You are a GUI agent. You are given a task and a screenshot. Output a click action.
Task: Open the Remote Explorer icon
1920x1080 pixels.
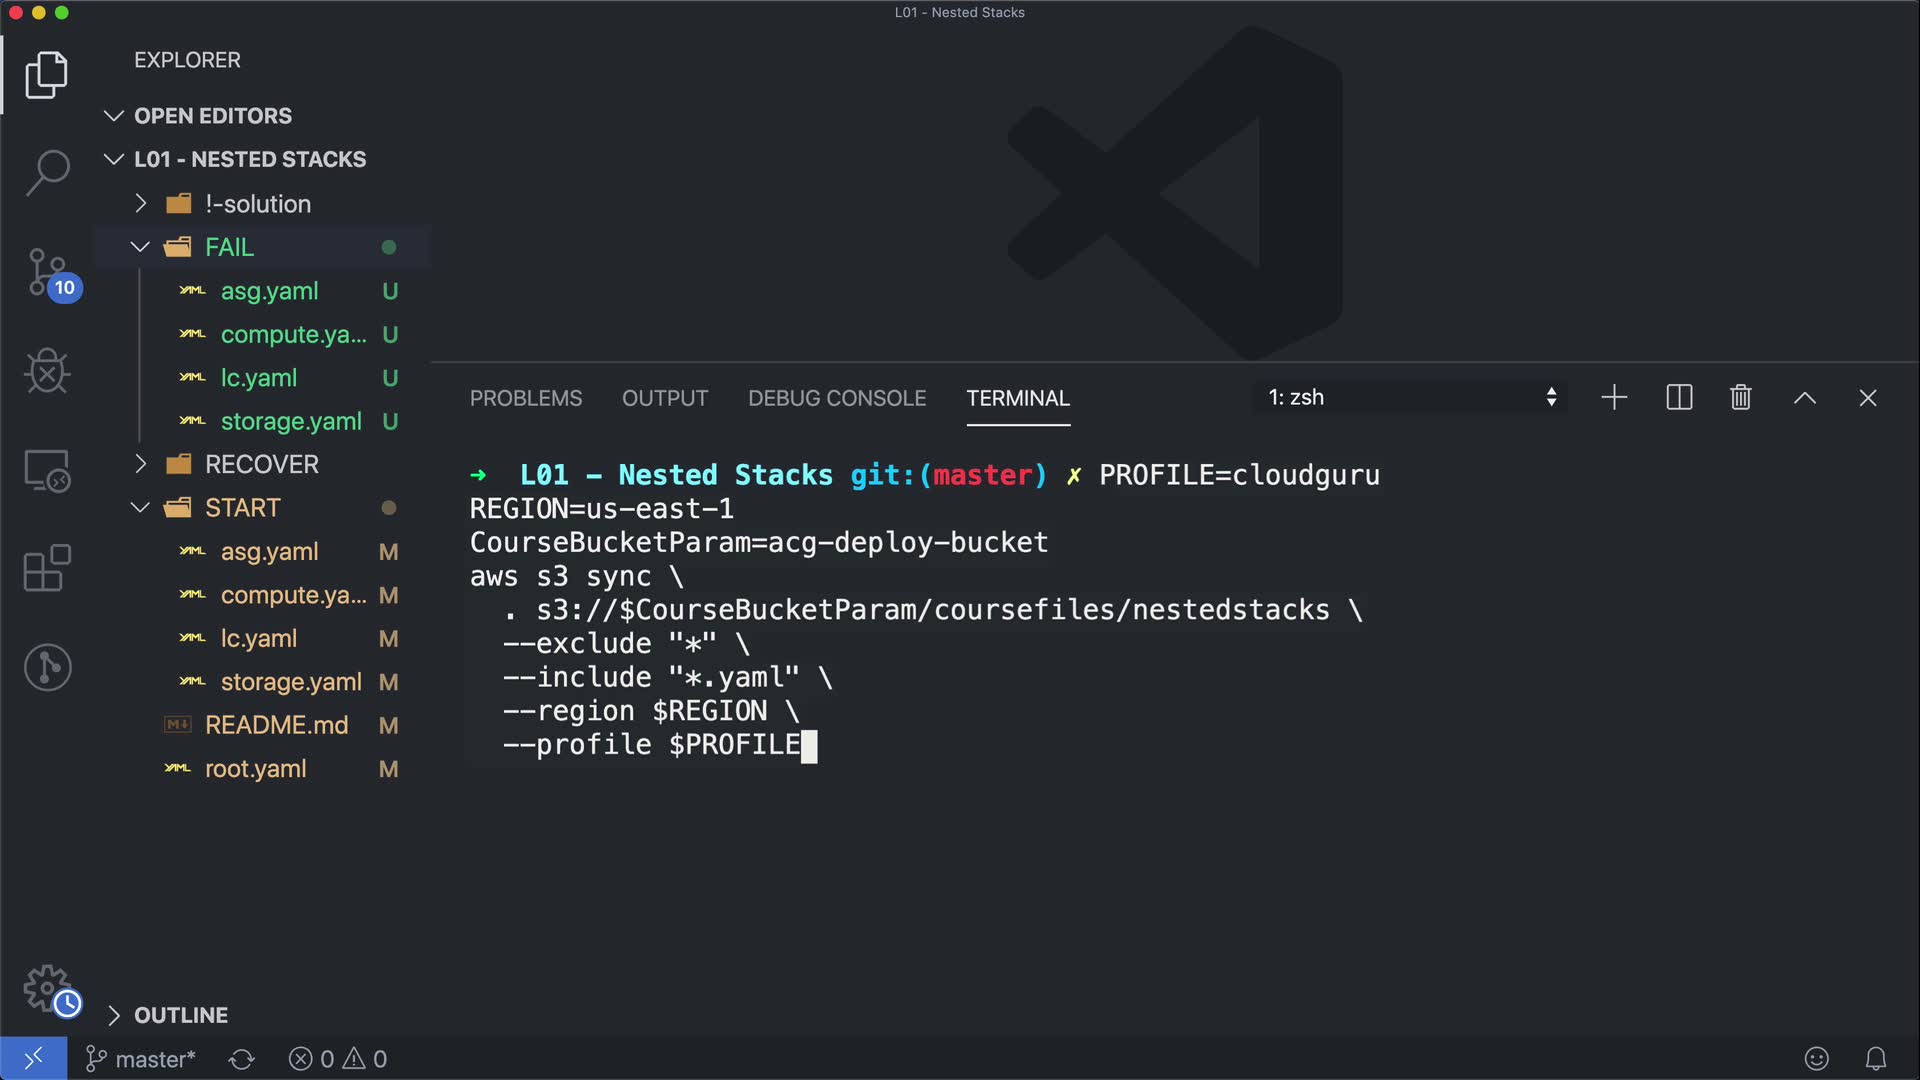click(x=47, y=470)
